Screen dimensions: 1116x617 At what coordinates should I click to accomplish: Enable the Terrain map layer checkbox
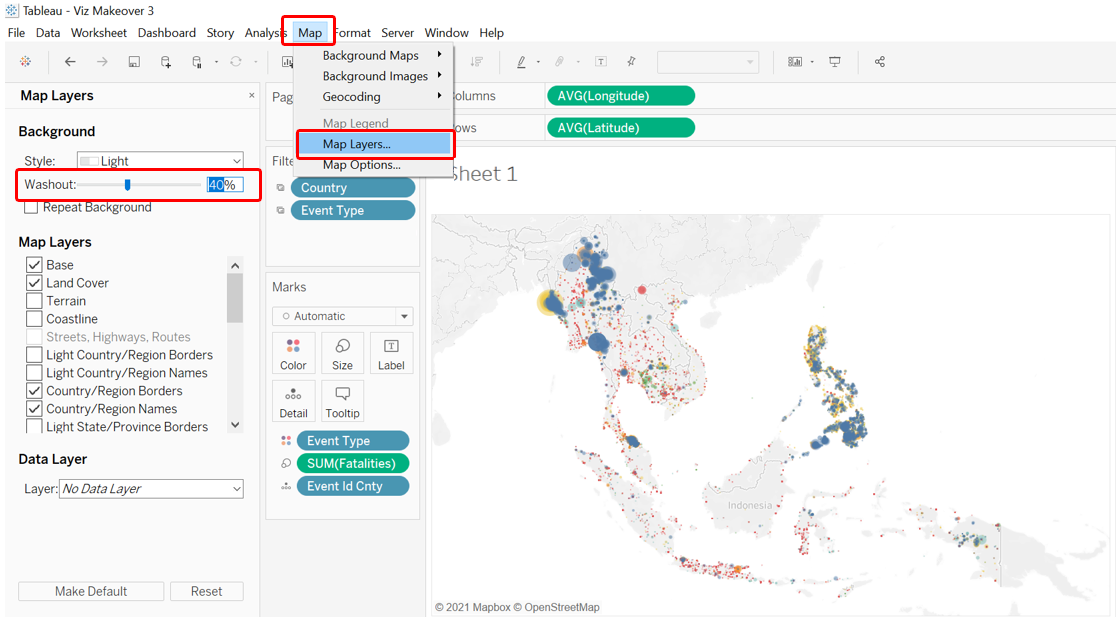tap(34, 301)
